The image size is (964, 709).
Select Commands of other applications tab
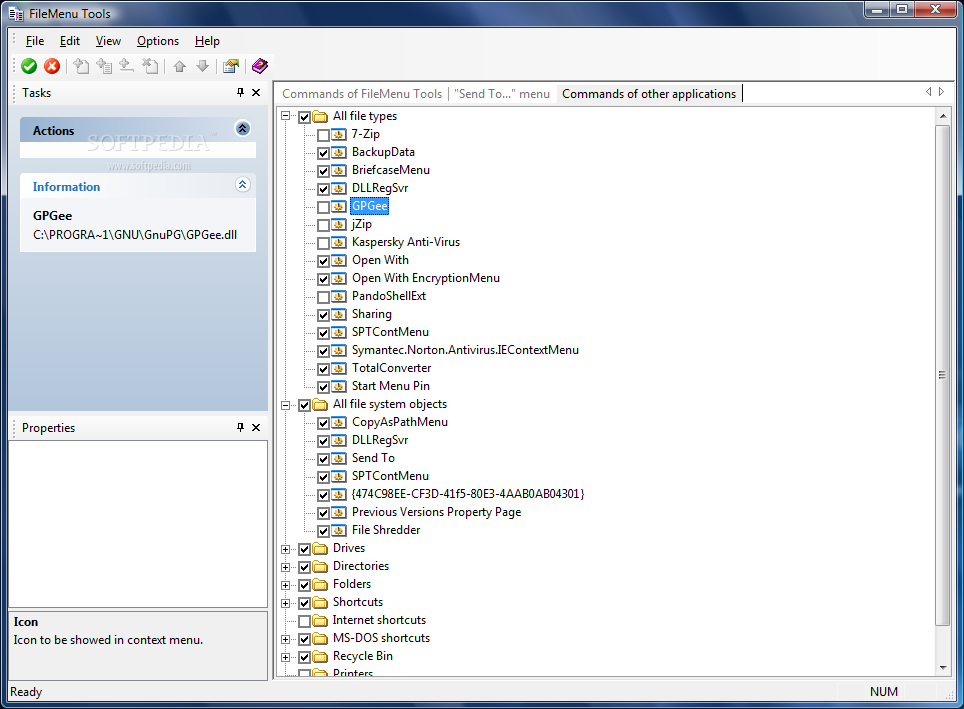pyautogui.click(x=649, y=94)
